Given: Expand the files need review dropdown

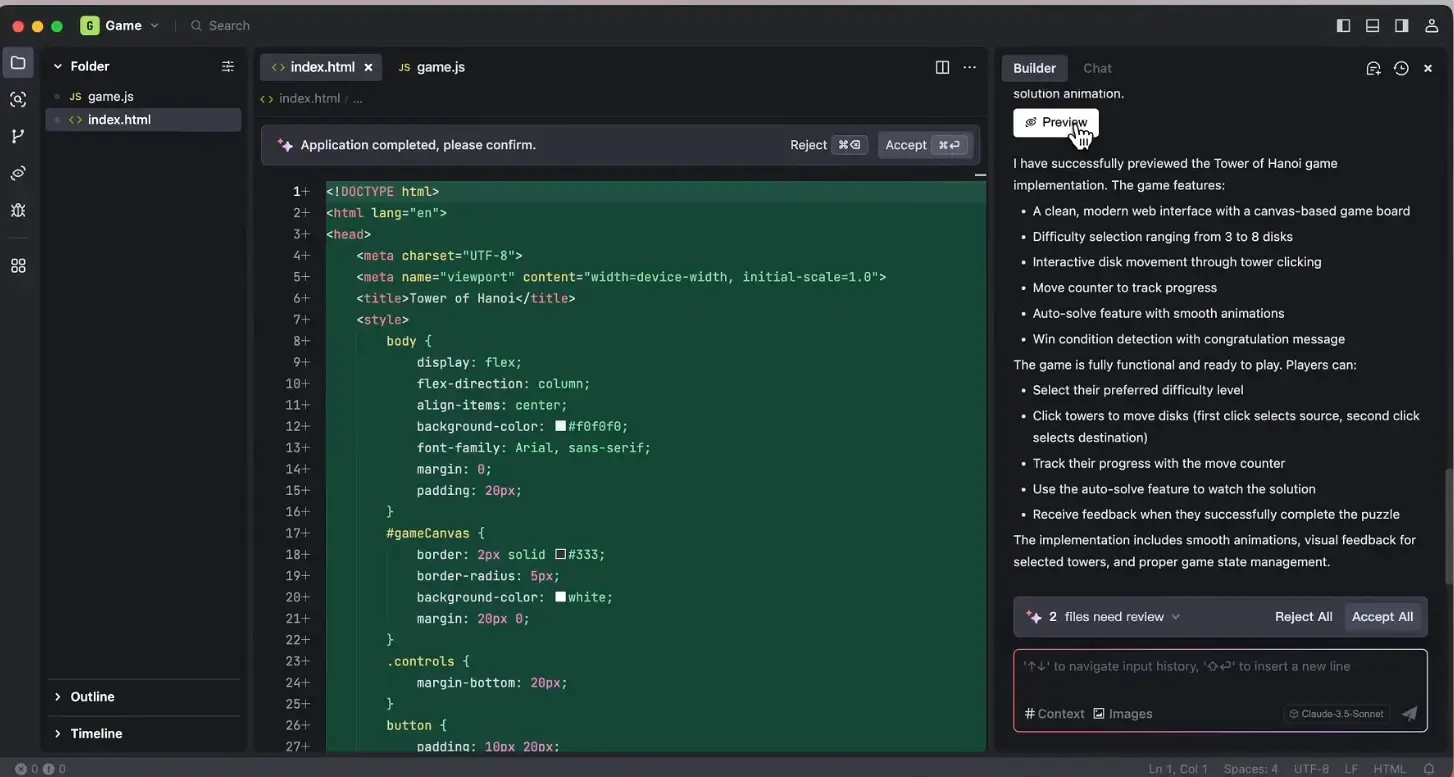Looking at the screenshot, I should click(x=1175, y=617).
